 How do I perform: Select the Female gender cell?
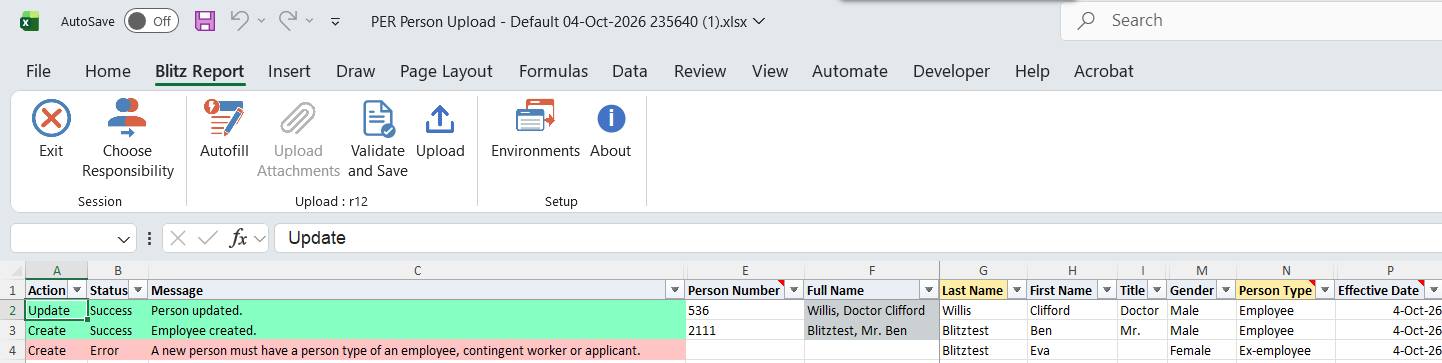point(1201,351)
